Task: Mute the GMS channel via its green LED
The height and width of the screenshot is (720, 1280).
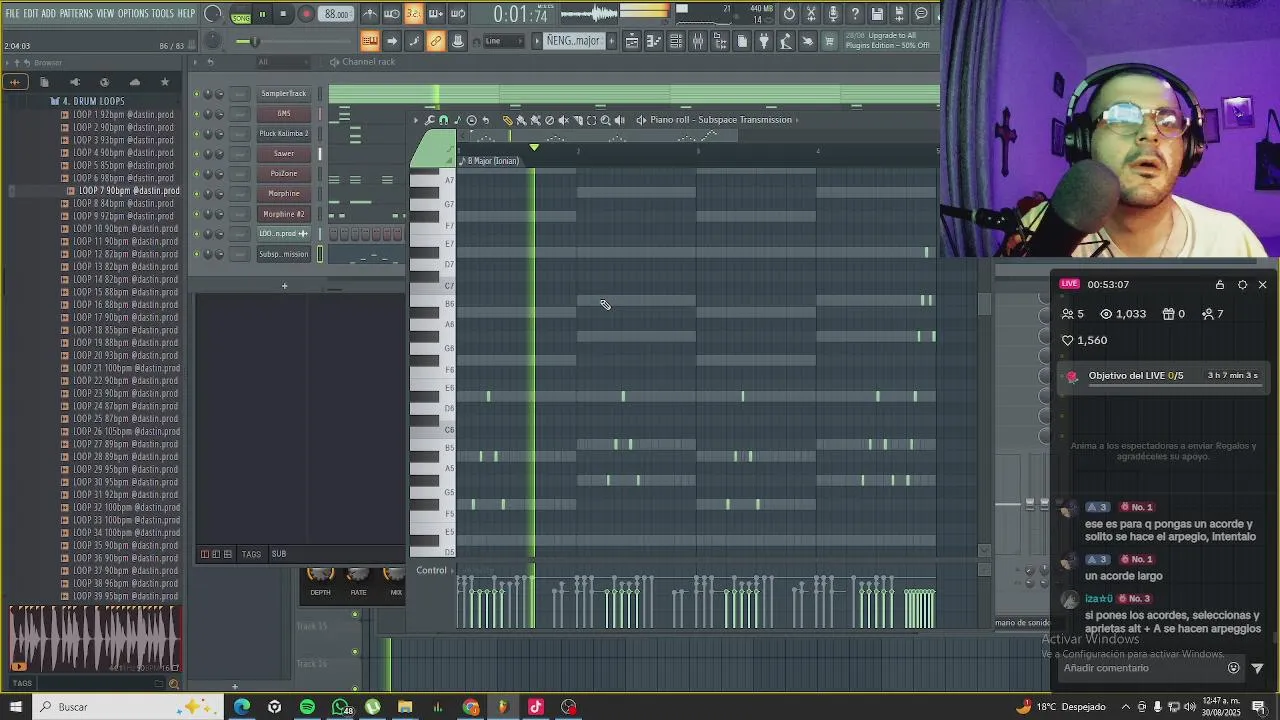Action: (197, 114)
